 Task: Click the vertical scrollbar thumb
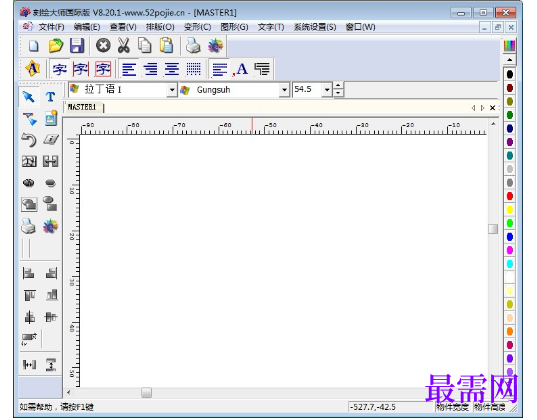[493, 229]
